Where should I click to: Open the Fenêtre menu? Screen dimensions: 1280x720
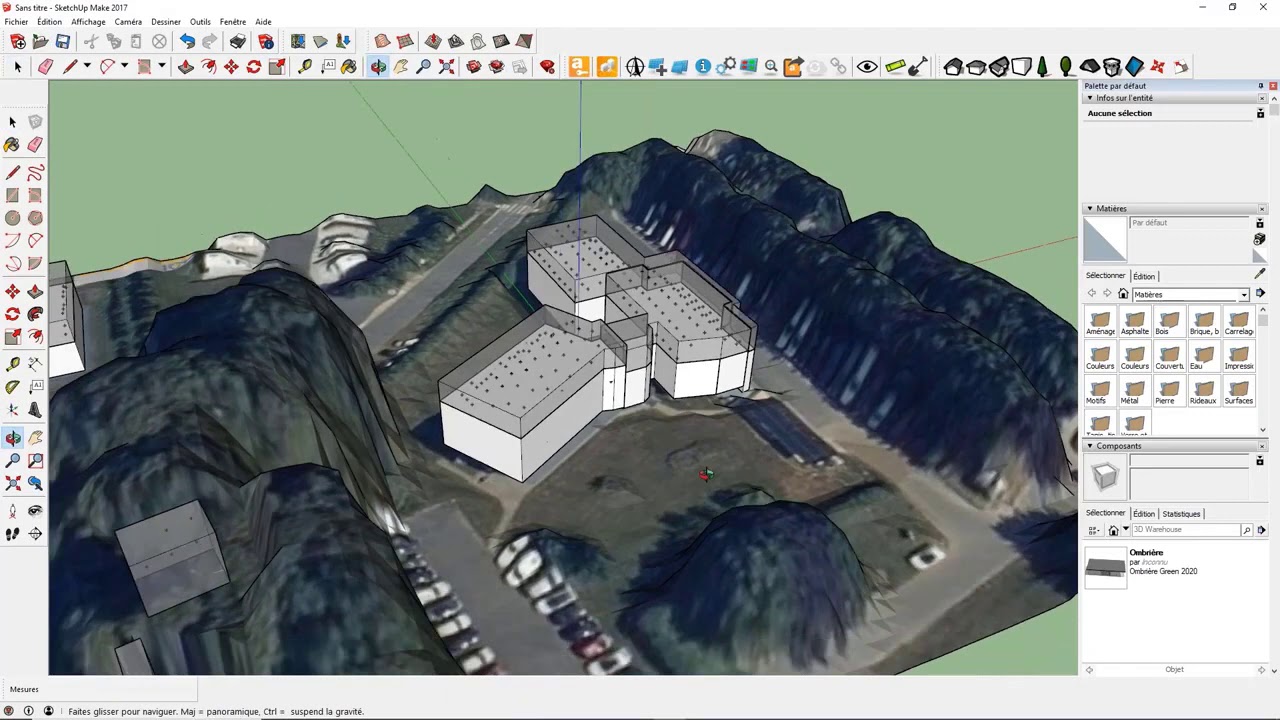pyautogui.click(x=233, y=22)
